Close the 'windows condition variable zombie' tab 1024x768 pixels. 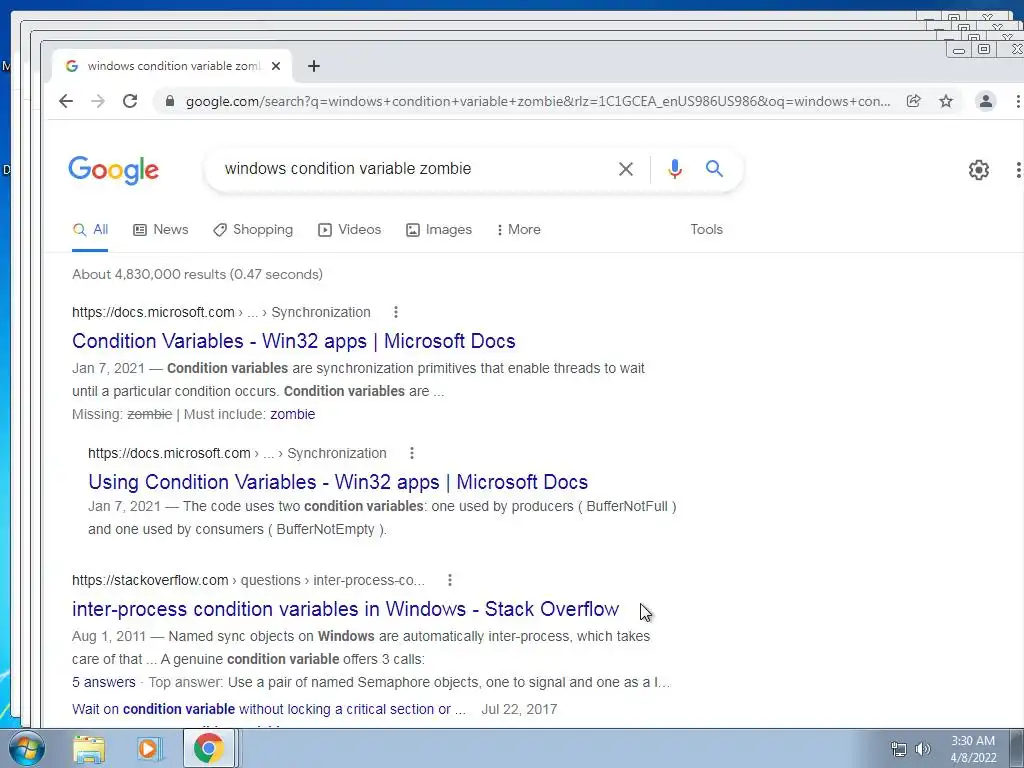coord(276,66)
